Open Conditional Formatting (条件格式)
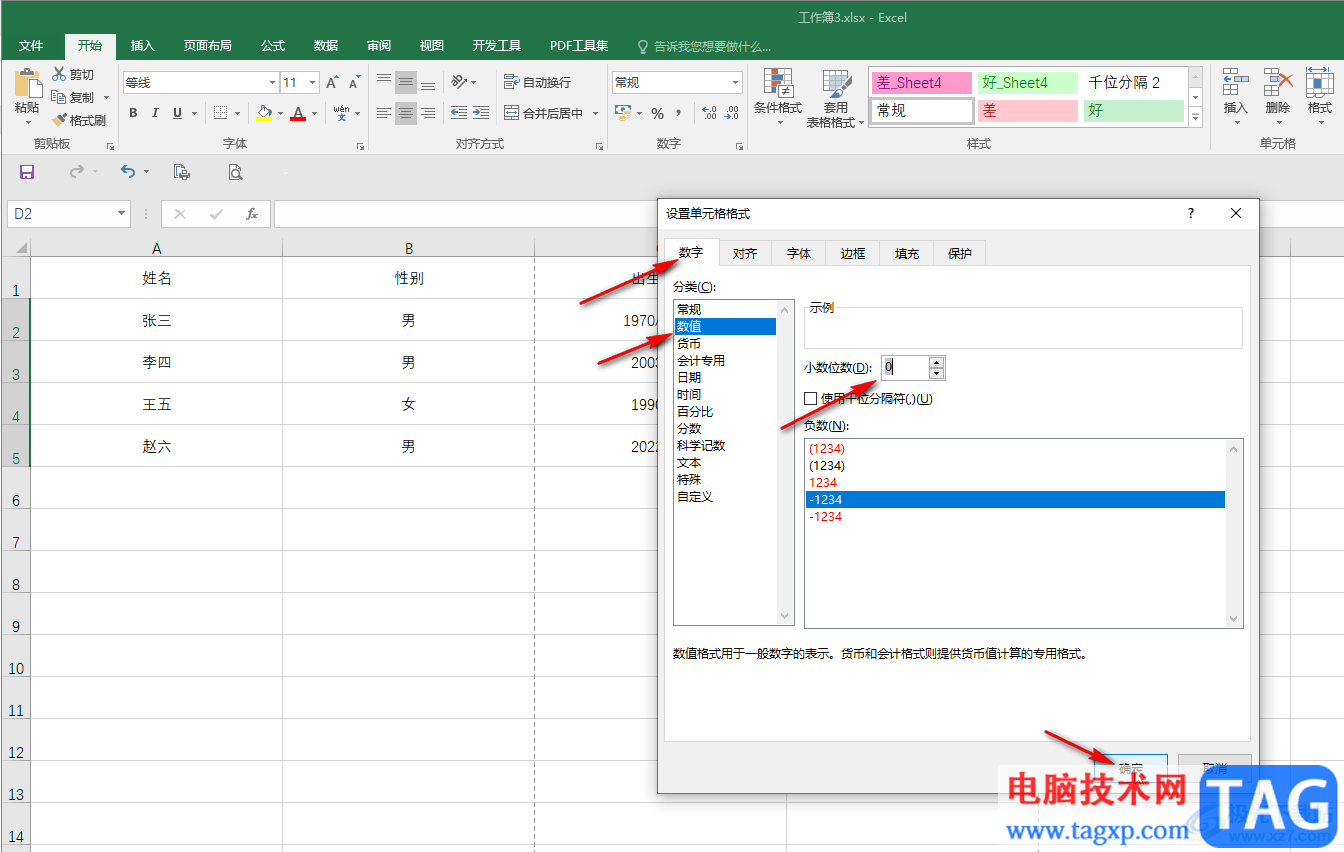This screenshot has height=852, width=1344. [777, 98]
